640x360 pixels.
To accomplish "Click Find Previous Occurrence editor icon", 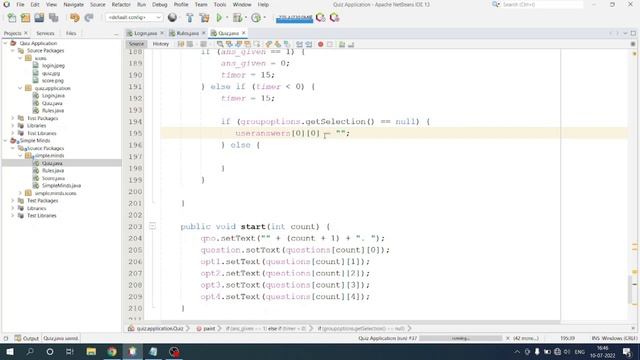I will tap(229, 44).
